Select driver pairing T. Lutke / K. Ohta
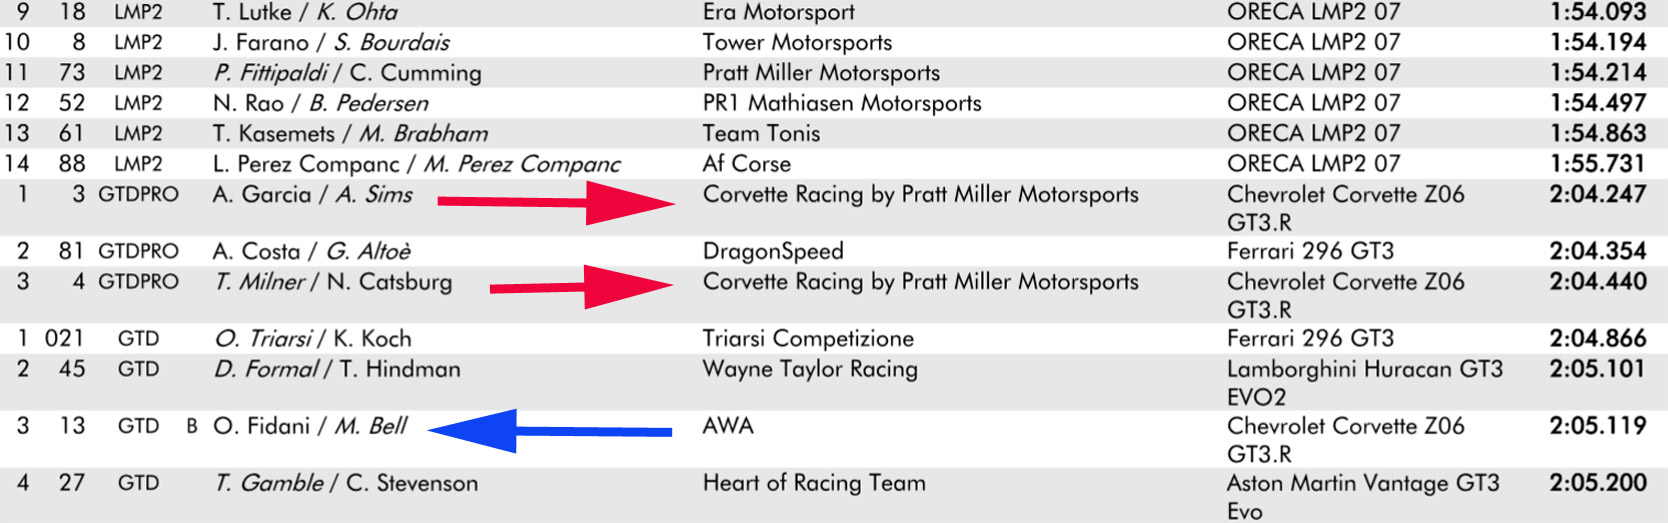This screenshot has height=523, width=1668. pyautogui.click(x=305, y=12)
